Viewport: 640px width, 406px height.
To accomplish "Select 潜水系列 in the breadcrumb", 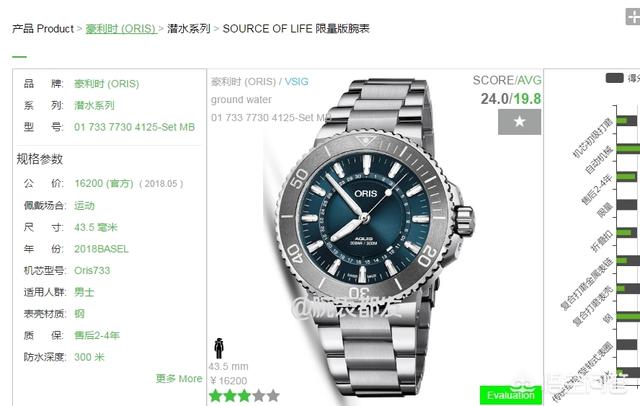I will tap(189, 29).
